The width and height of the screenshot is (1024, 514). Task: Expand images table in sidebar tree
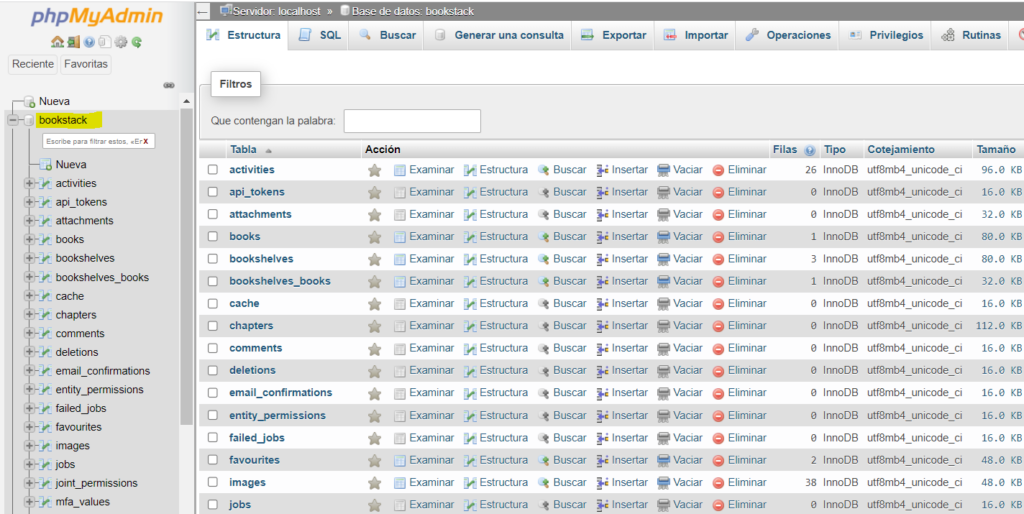click(29, 446)
